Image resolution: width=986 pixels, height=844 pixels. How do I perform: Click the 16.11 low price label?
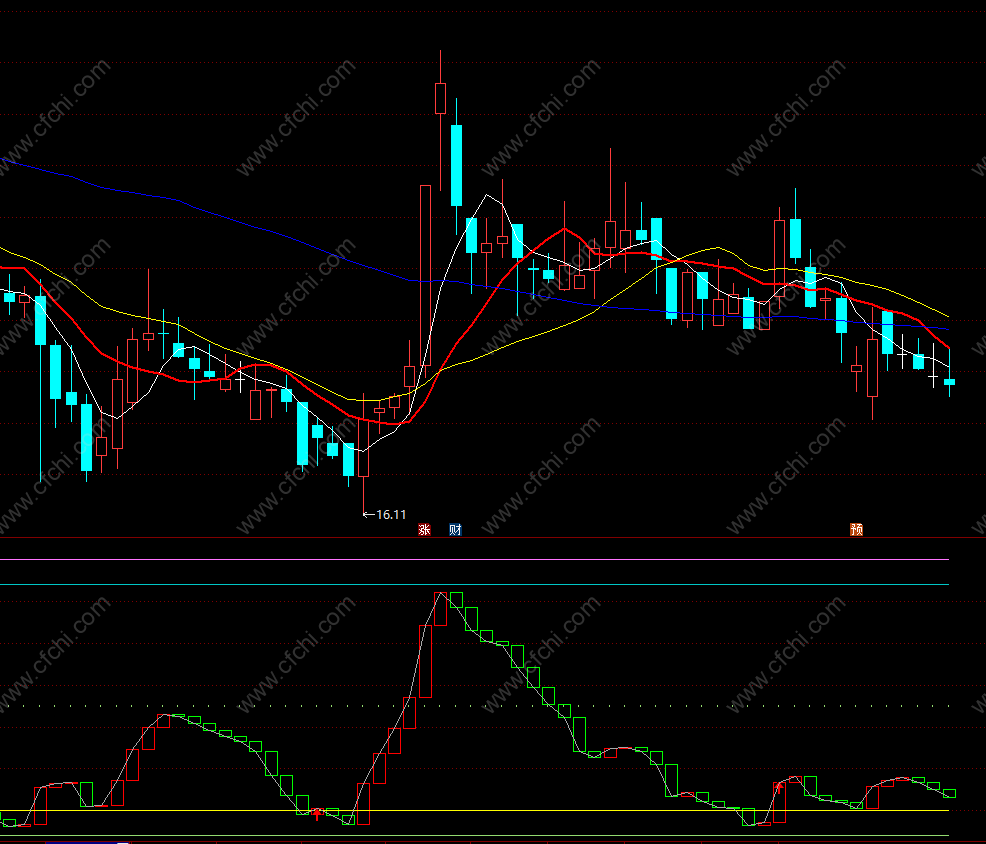tap(391, 514)
